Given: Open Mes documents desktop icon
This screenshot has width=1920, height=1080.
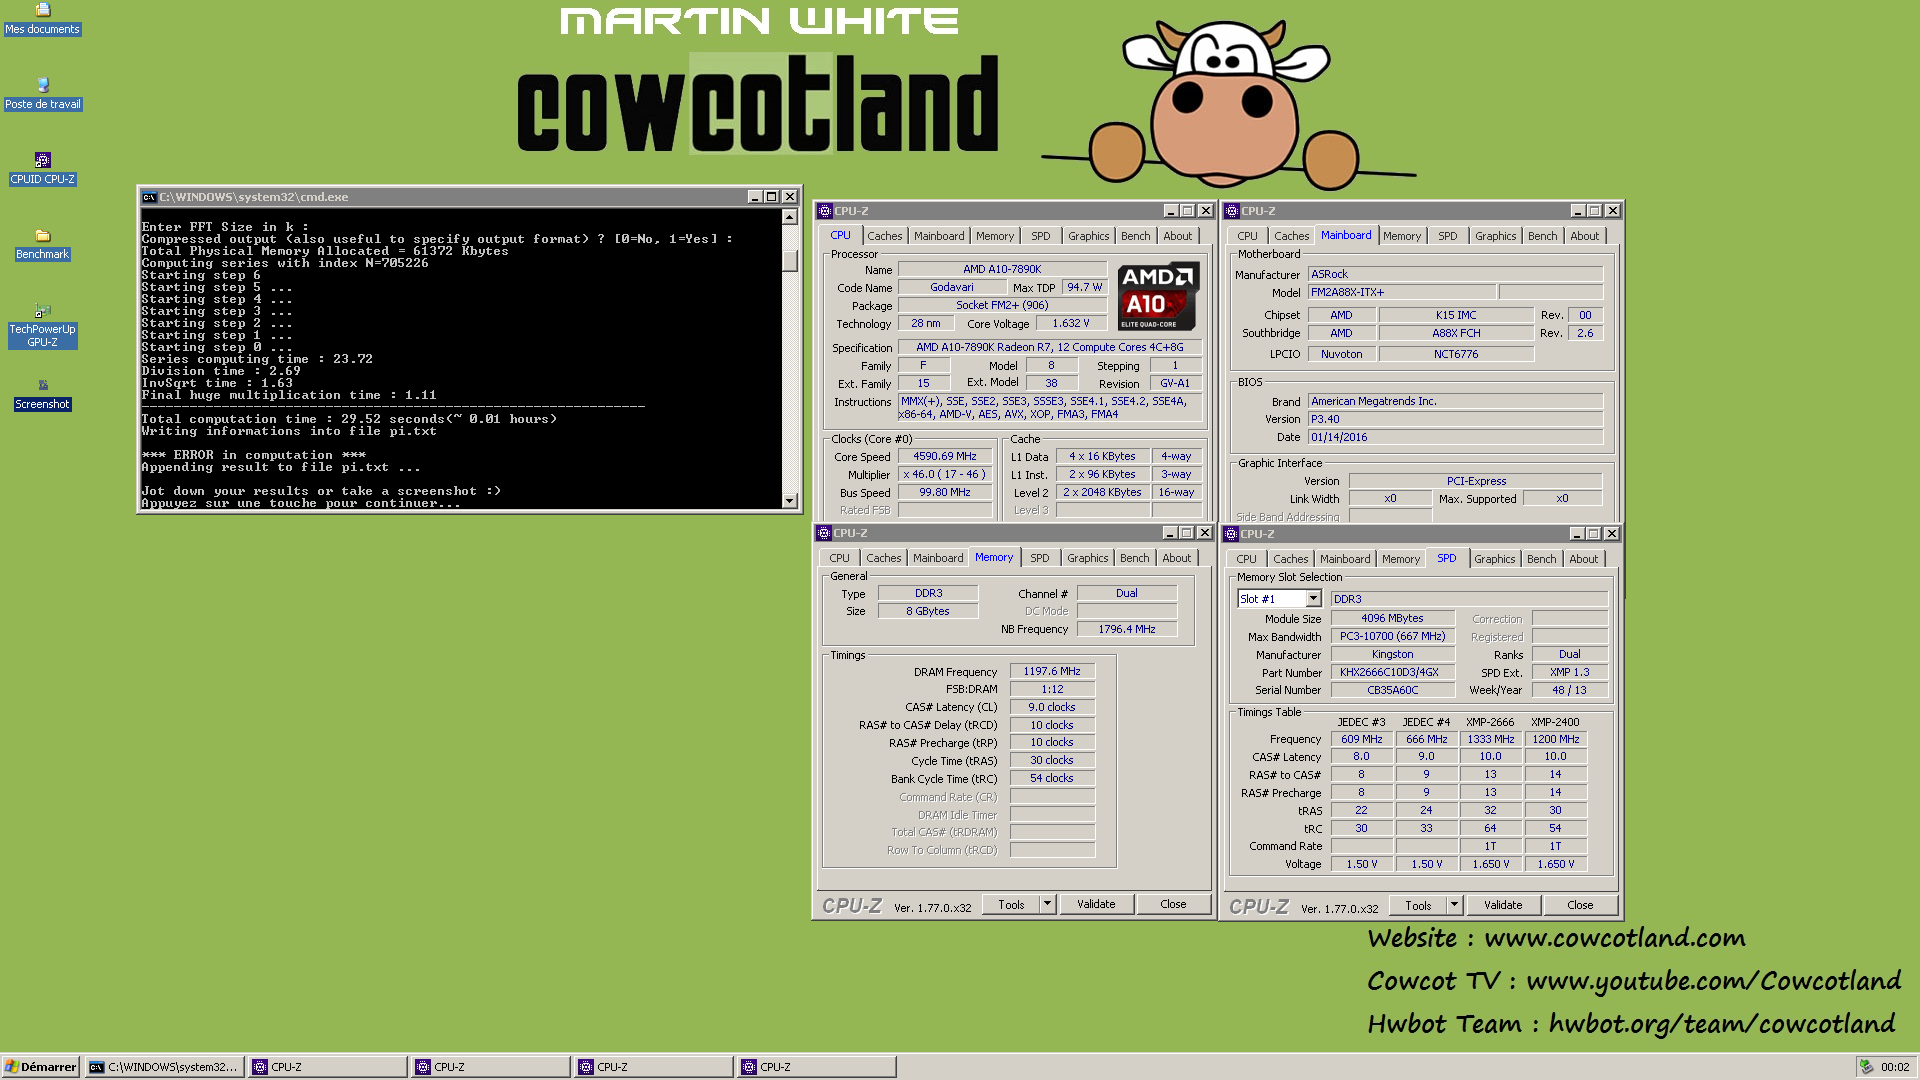Looking at the screenshot, I should 42,19.
